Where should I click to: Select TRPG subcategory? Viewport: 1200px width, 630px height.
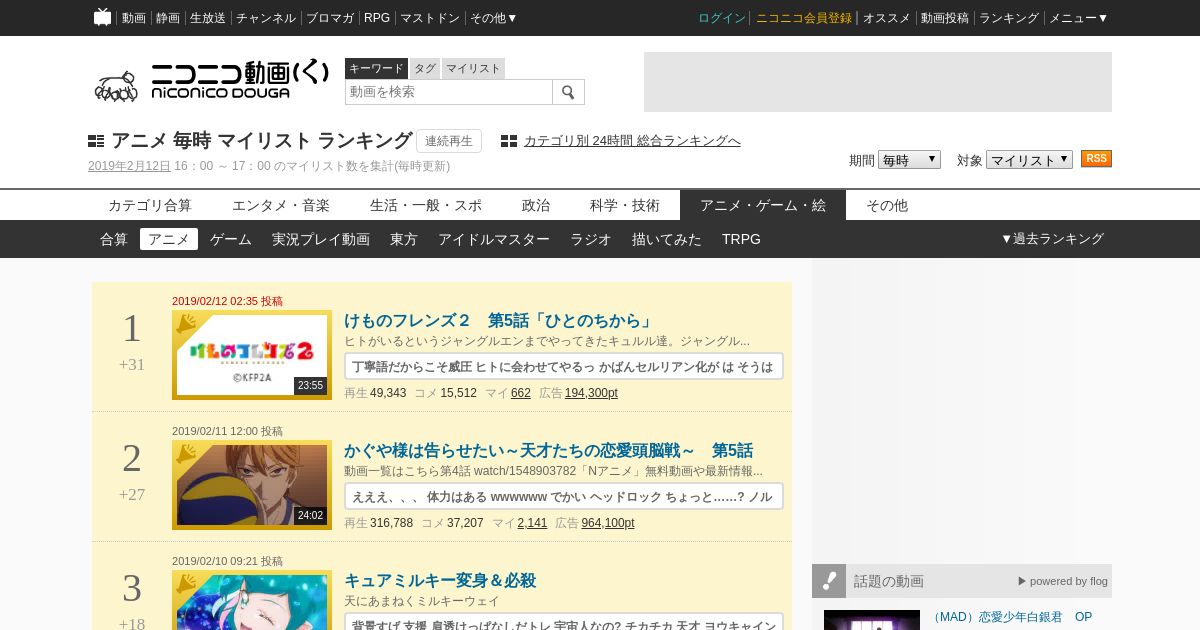coord(741,239)
